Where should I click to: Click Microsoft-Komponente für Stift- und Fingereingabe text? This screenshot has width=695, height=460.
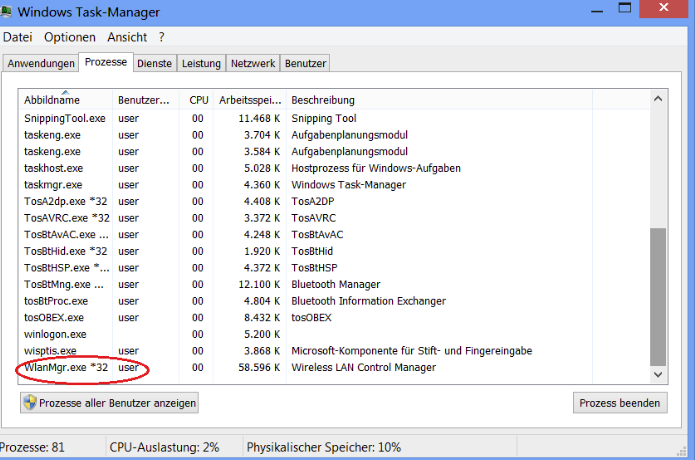tap(411, 351)
